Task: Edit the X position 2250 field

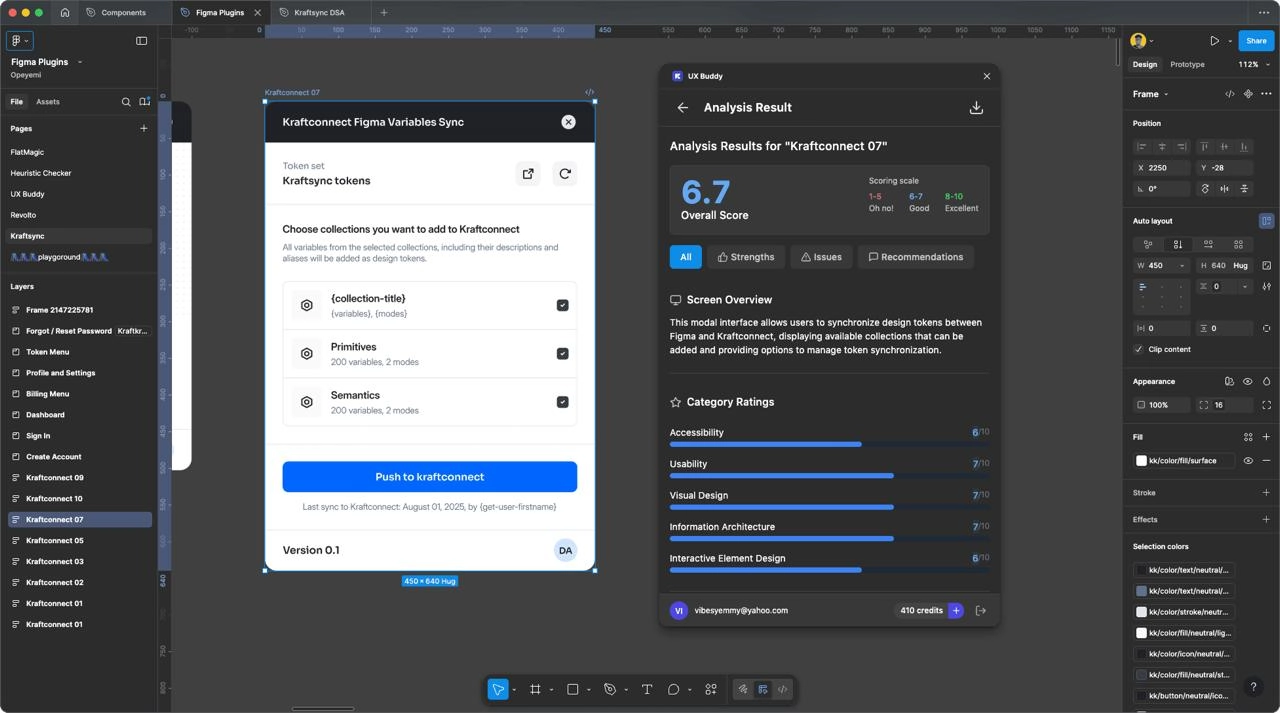Action: tap(1162, 168)
